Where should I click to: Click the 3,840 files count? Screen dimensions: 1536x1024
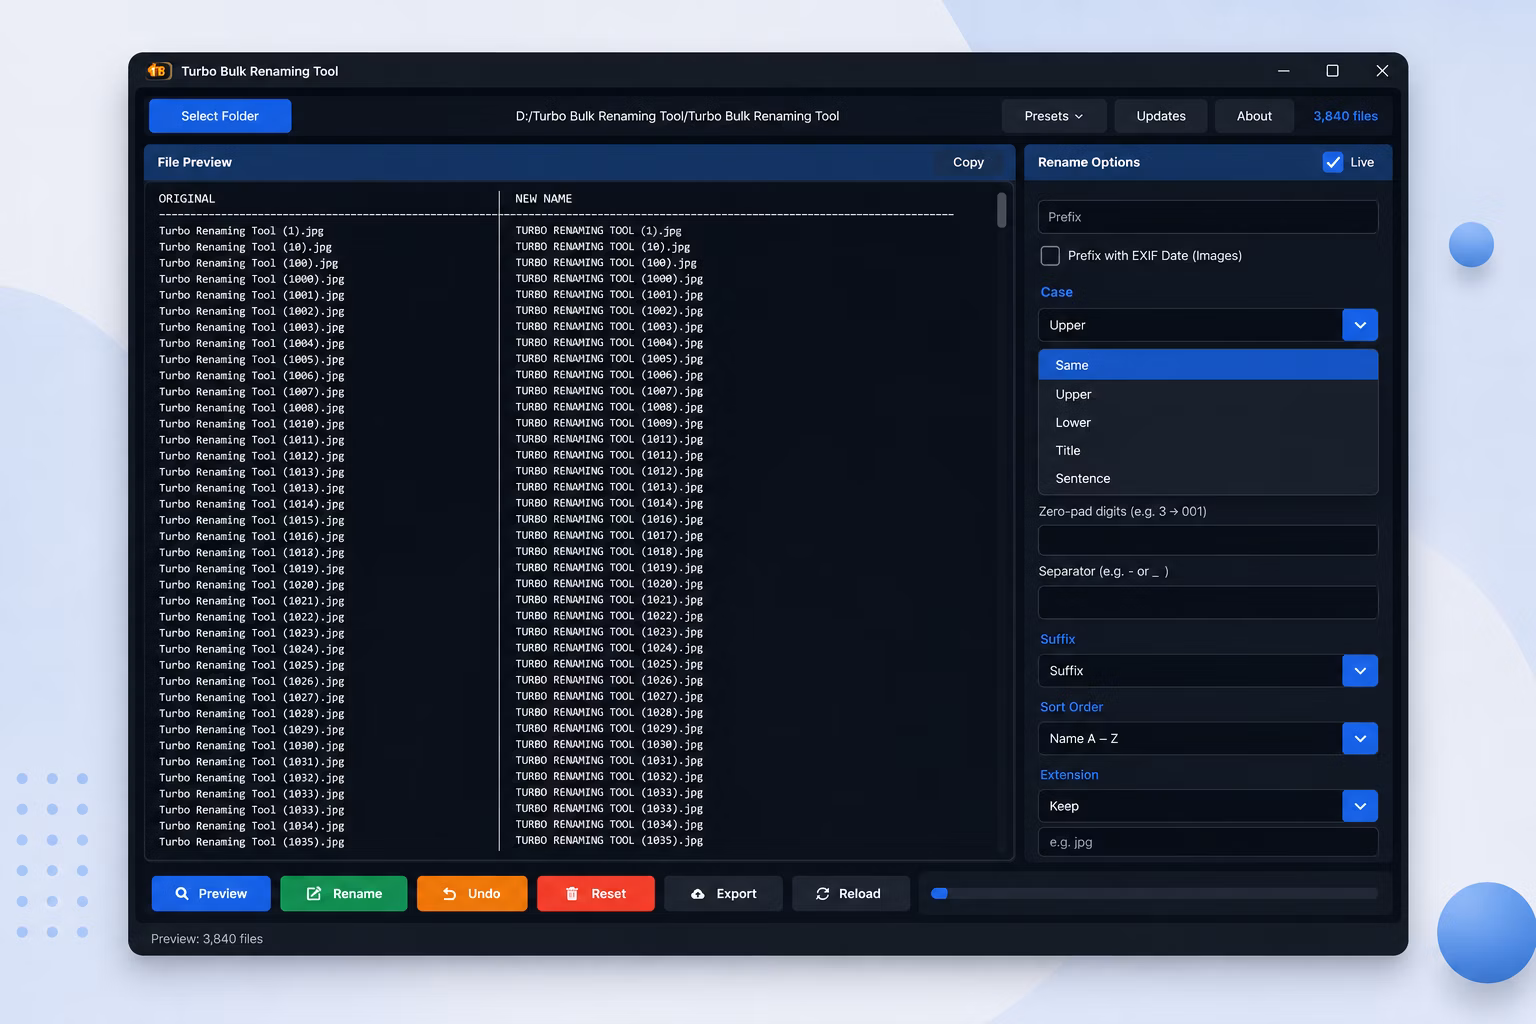coord(1345,116)
